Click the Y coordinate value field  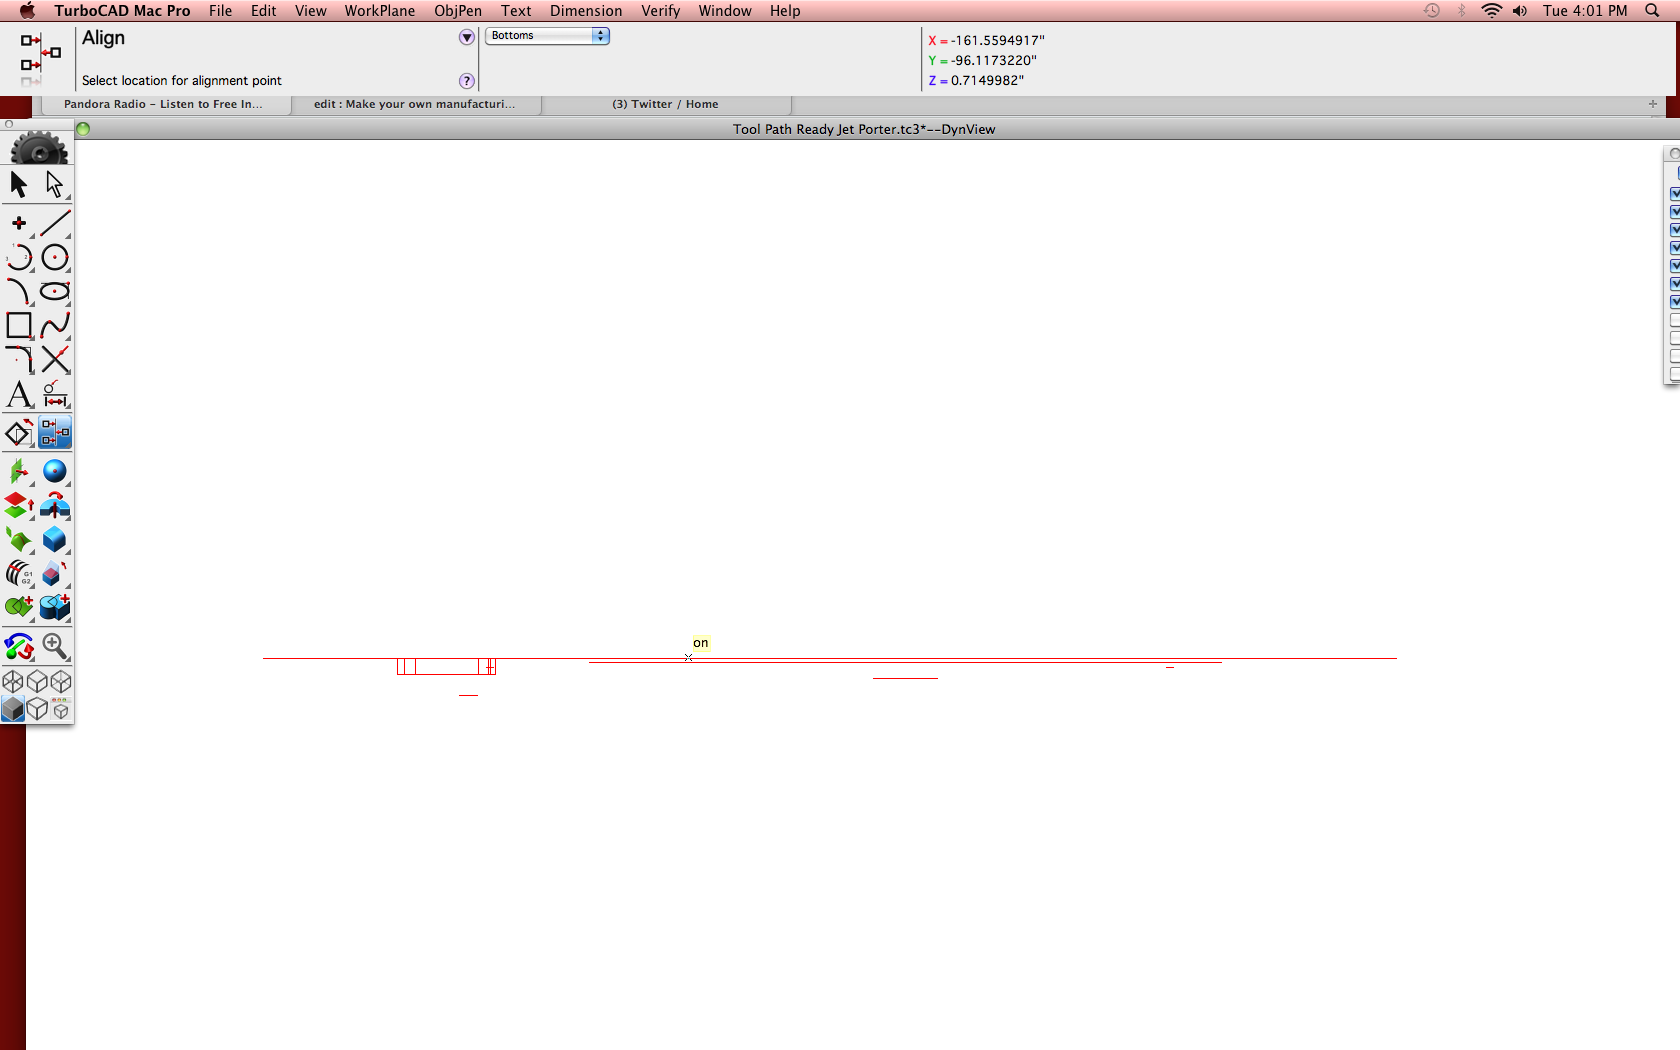(x=994, y=60)
